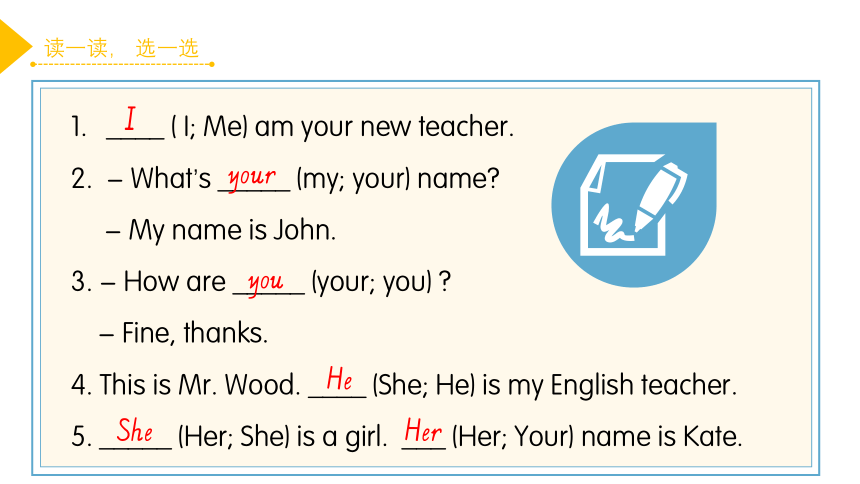
Task: Click 'is my English teacher.' text
Action: click(x=609, y=385)
